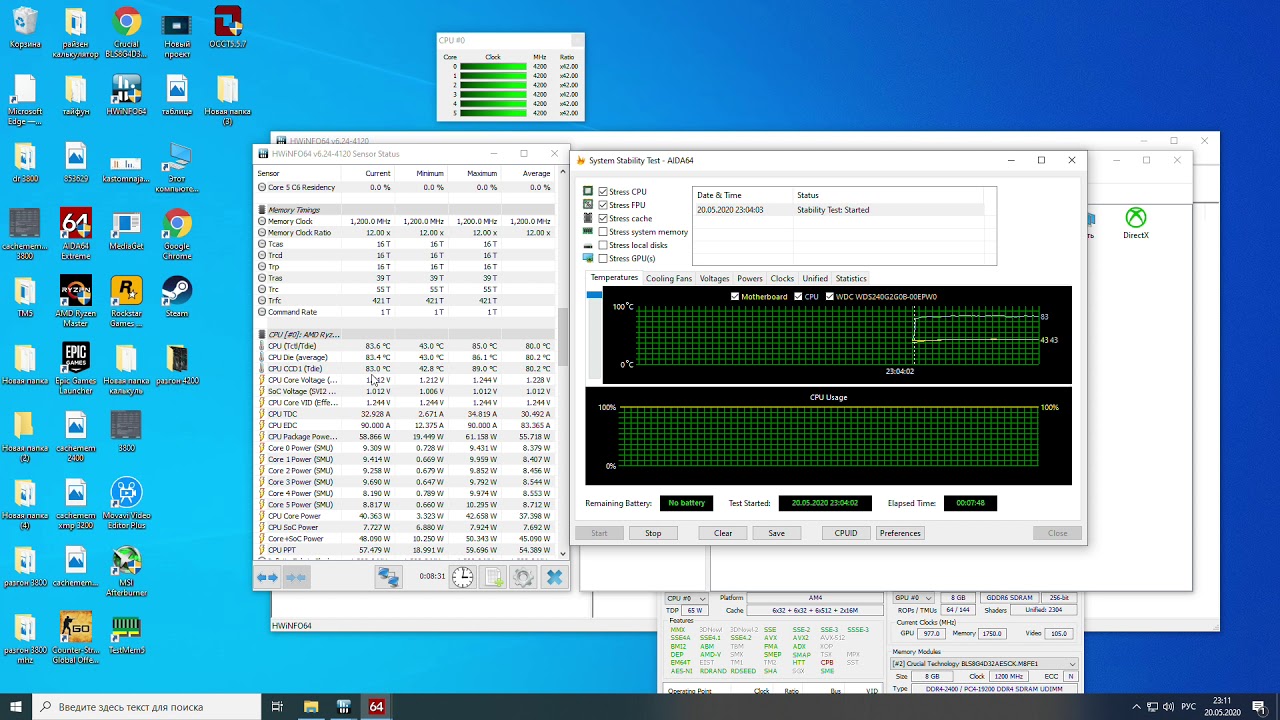Image resolution: width=1280 pixels, height=720 pixels.
Task: Launch Rockstar Games Launcher shortcut
Action: 126,301
